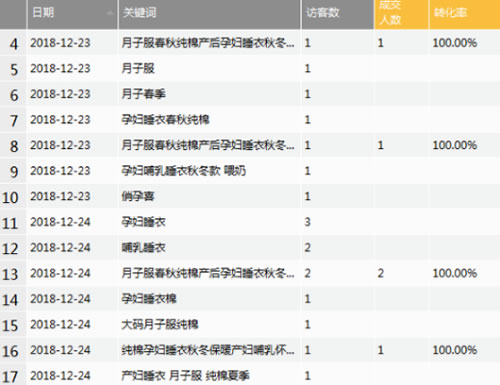Click the 100.00% conversion rate in row 16
Image resolution: width=500 pixels, height=385 pixels.
coord(455,350)
